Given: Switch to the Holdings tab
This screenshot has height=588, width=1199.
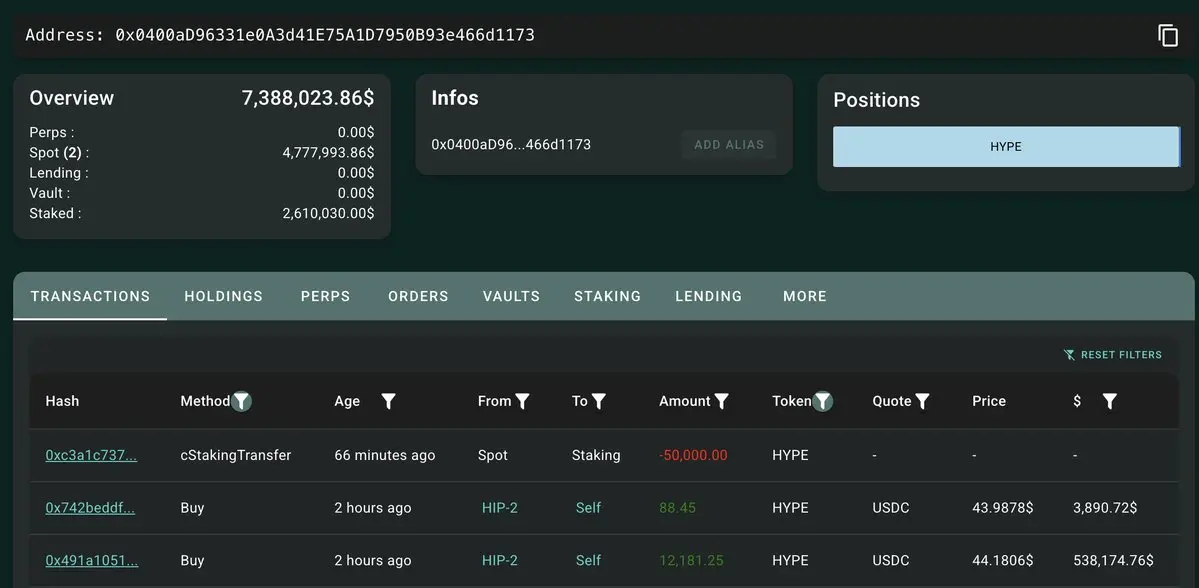Looking at the screenshot, I should tap(223, 296).
